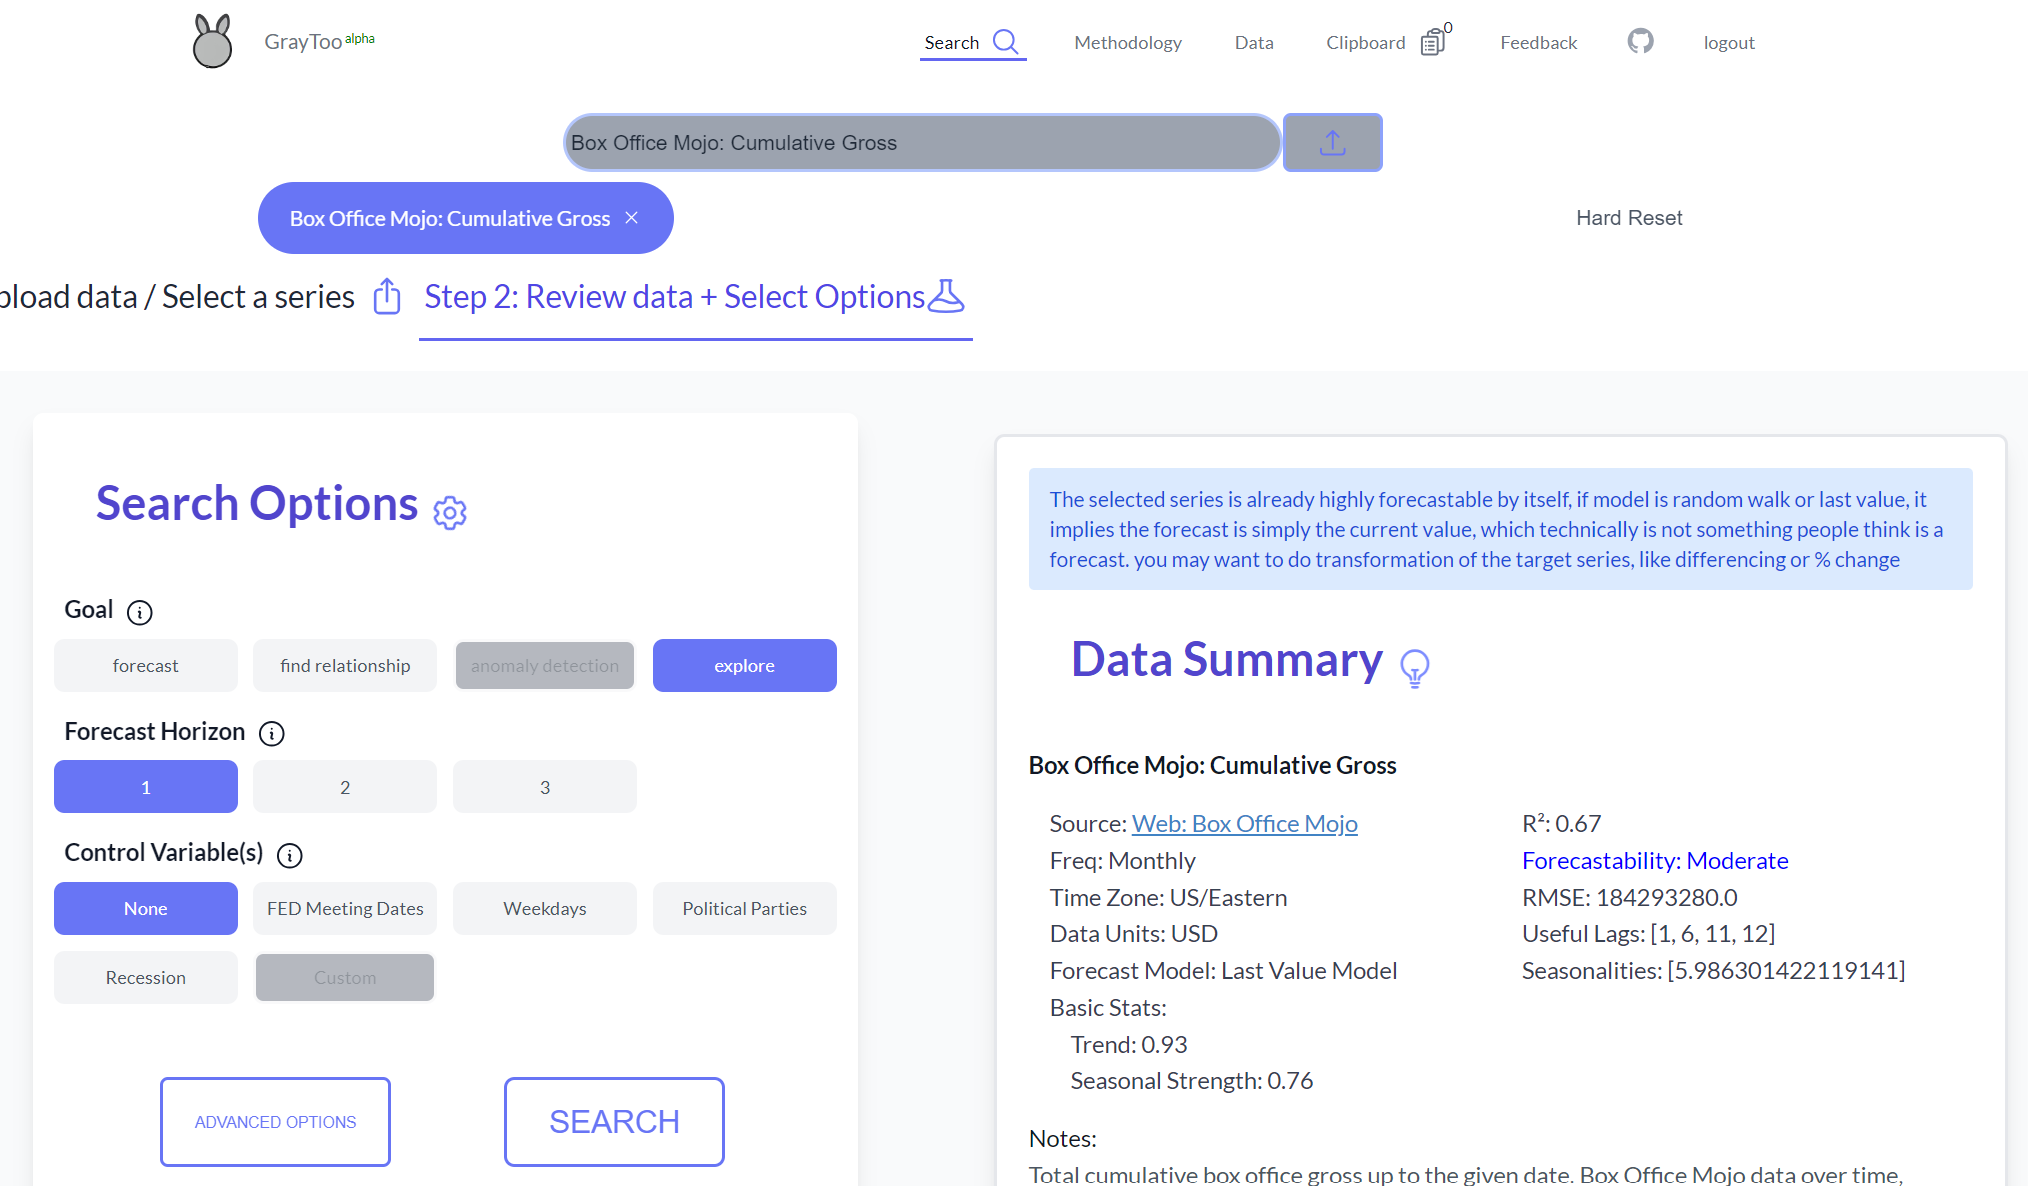This screenshot has height=1186, width=2028.
Task: Select the explore goal
Action: tap(745, 665)
